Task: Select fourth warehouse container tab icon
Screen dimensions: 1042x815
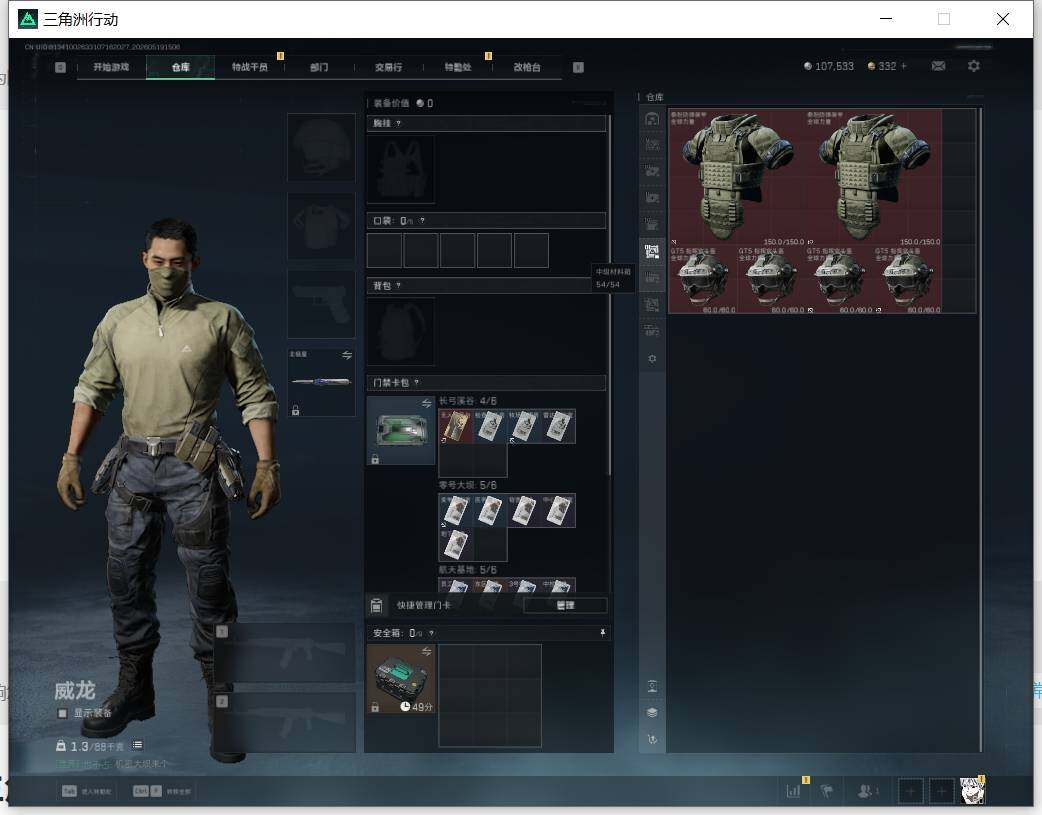Action: pos(652,198)
